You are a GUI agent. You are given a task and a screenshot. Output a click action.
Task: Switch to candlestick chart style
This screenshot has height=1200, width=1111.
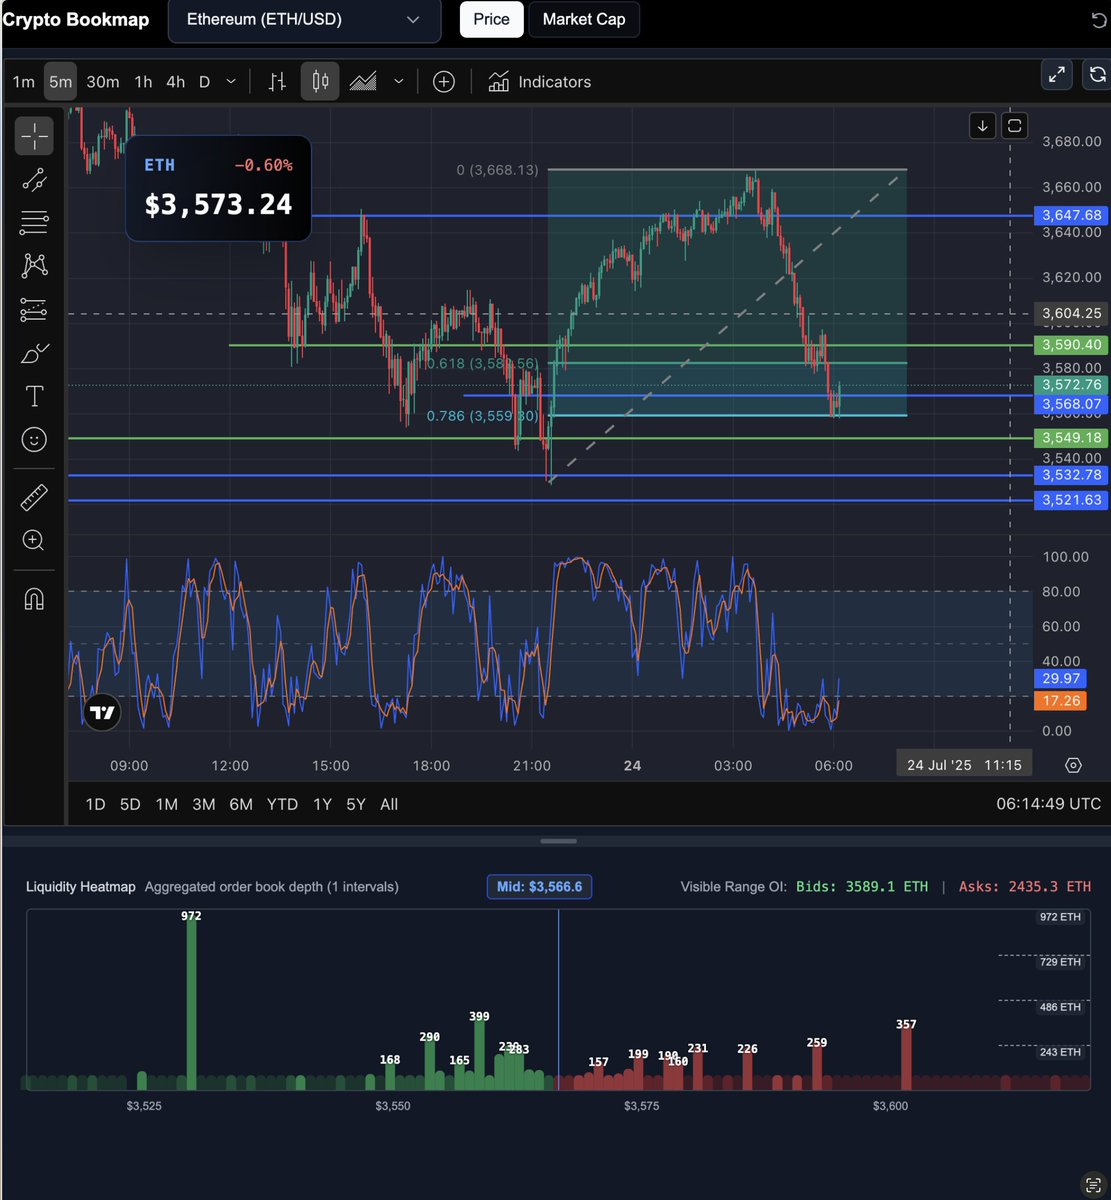(x=320, y=82)
